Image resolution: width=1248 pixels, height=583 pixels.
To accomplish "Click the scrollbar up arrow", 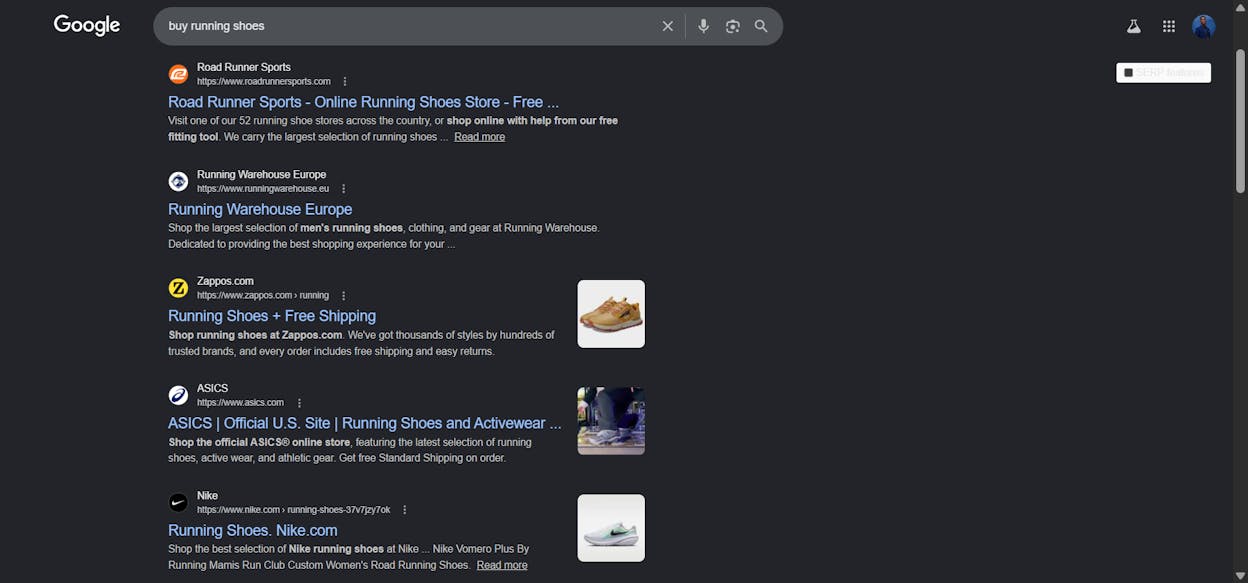I will [x=1241, y=6].
